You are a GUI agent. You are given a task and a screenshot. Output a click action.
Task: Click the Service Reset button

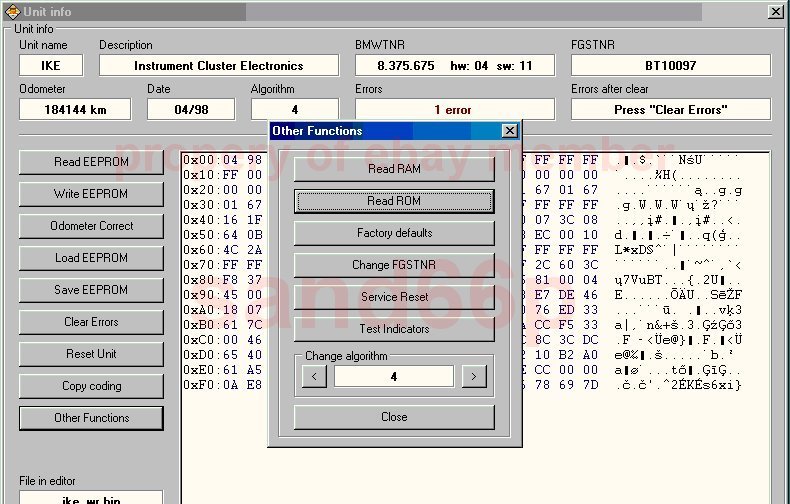click(x=394, y=297)
